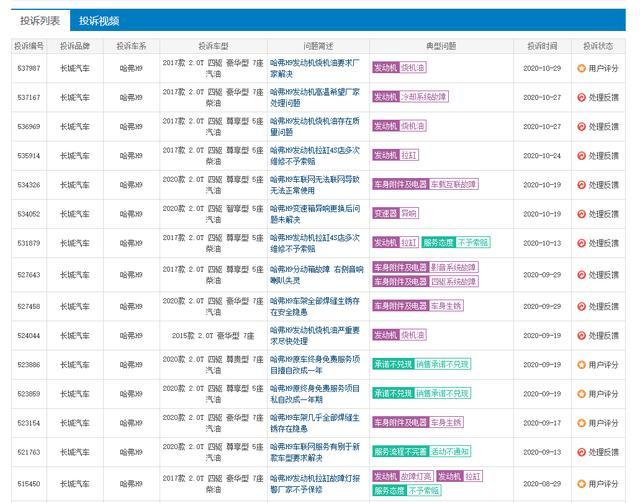Click the 变速器 异响 tag in row 534052

point(396,213)
